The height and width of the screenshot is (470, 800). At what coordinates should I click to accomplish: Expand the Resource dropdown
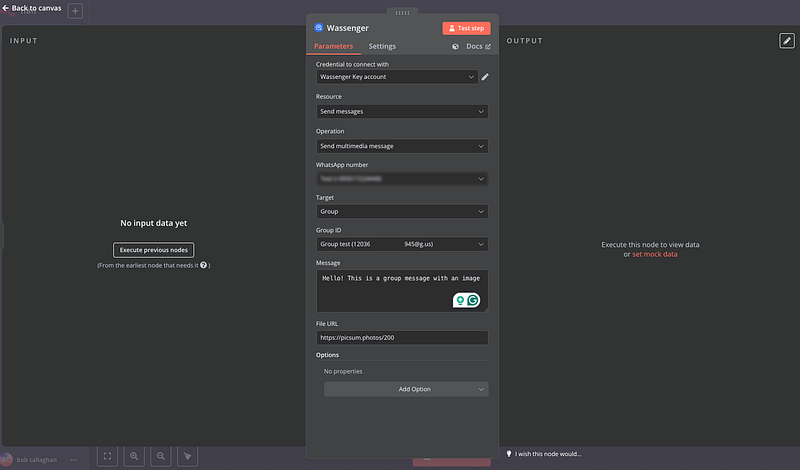pos(402,111)
